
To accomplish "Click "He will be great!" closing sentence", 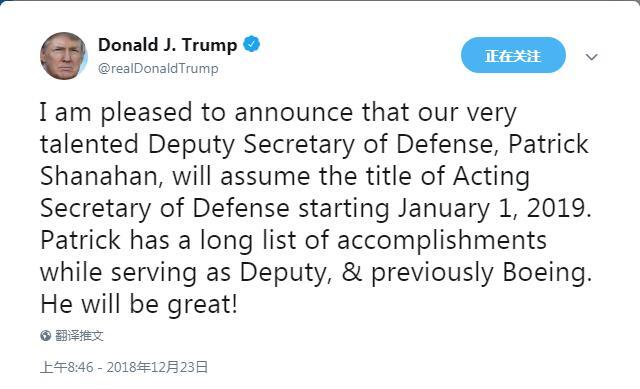I will 139,305.
